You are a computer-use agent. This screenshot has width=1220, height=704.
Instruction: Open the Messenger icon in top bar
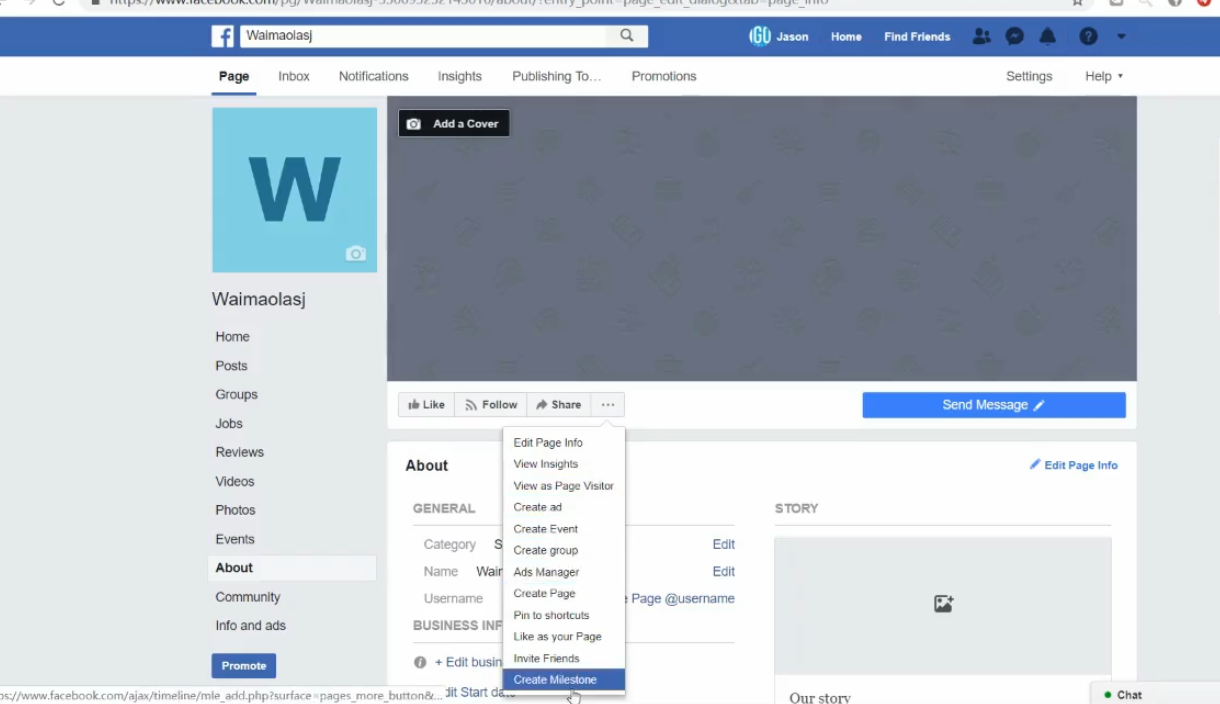1014,36
